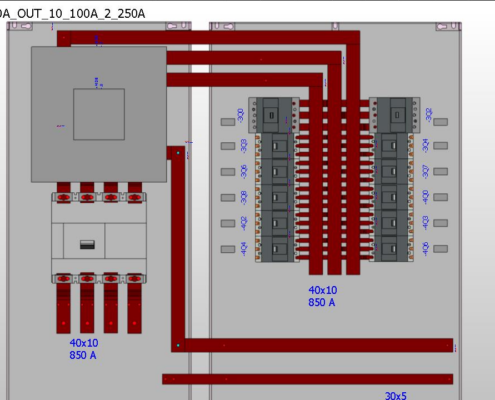Image resolution: width=495 pixels, height=400 pixels.
Task: Click the breaker beside label -3Q8
Action: click(x=275, y=197)
